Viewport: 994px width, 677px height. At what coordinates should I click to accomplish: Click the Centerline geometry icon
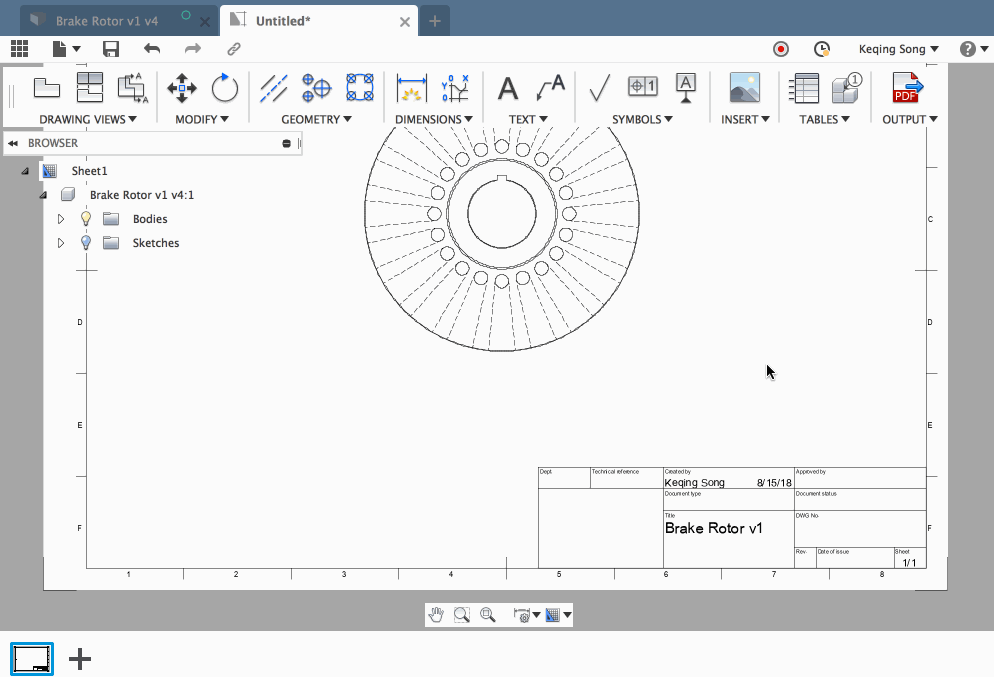coord(274,88)
